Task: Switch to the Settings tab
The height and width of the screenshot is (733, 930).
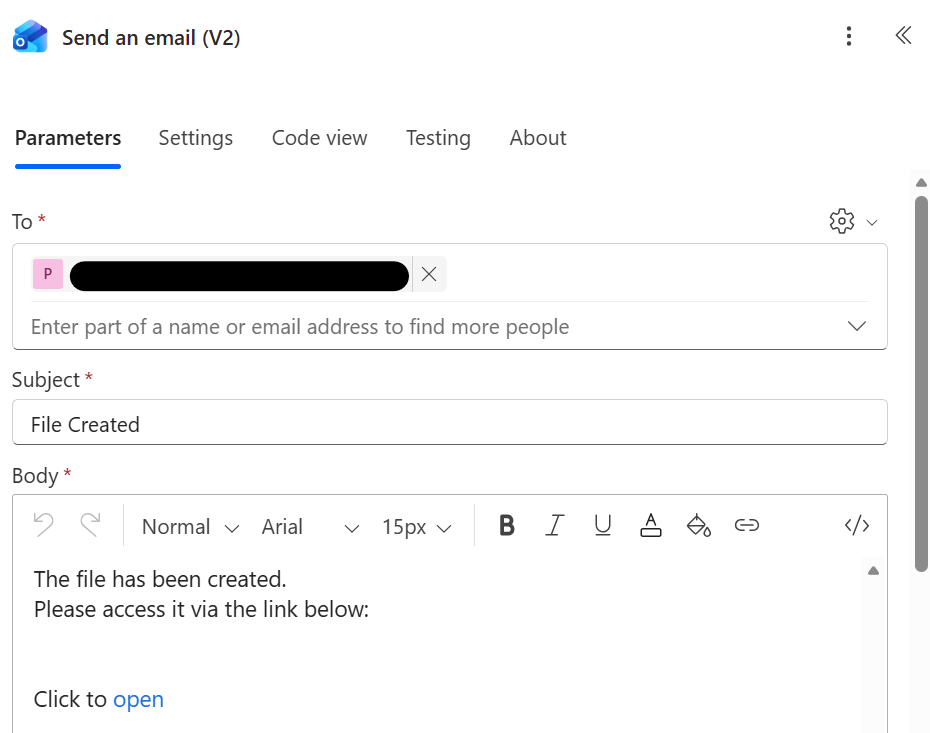Action: point(196,138)
